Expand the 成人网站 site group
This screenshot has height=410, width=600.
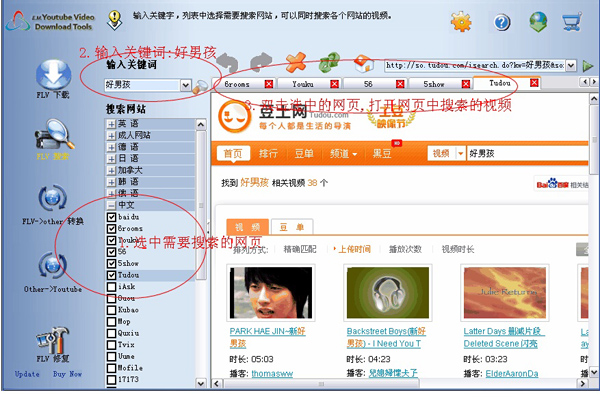pos(111,136)
